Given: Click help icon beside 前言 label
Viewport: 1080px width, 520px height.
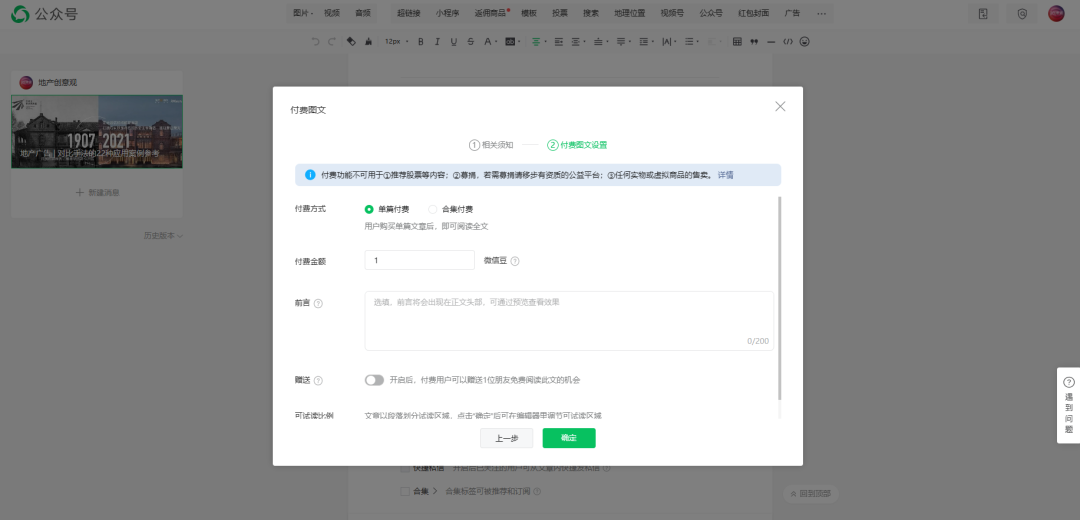Looking at the screenshot, I should tap(318, 303).
